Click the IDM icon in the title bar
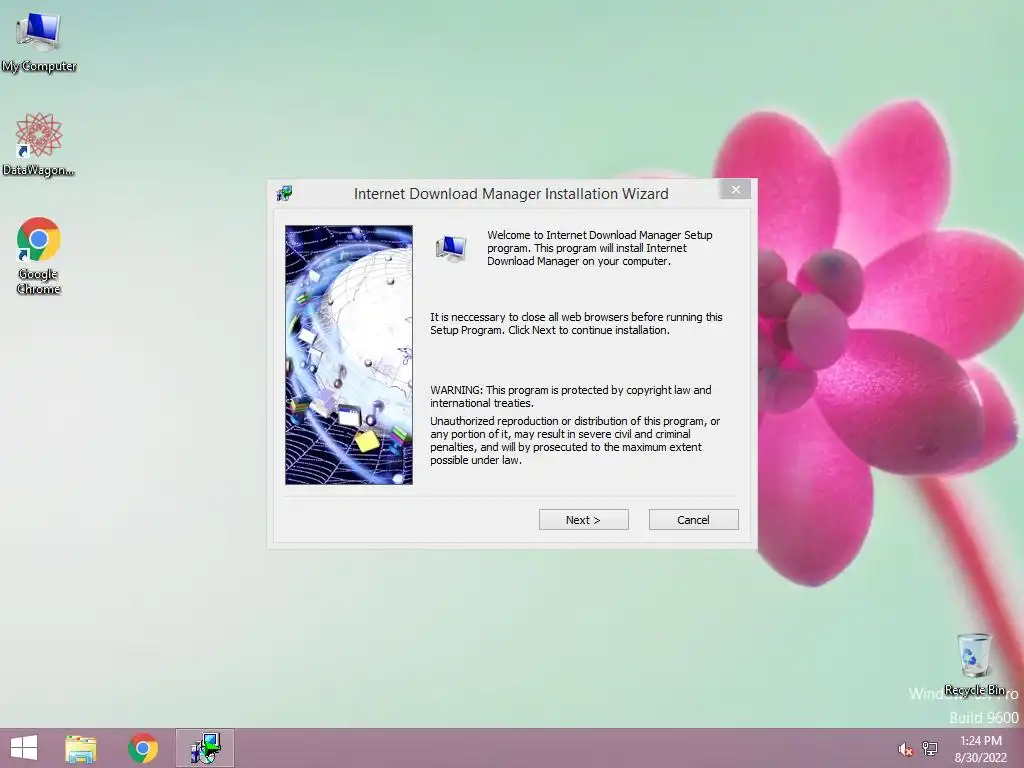The image size is (1024, 768). 285,193
